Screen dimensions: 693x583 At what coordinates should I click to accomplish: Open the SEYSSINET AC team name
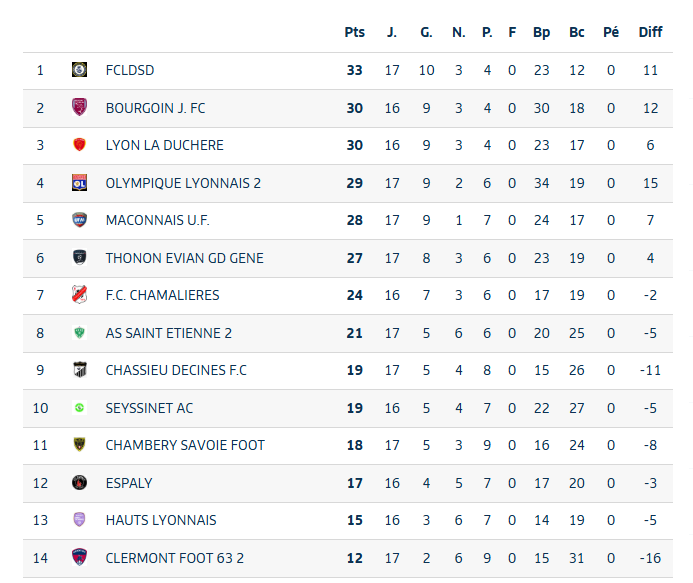coord(150,408)
